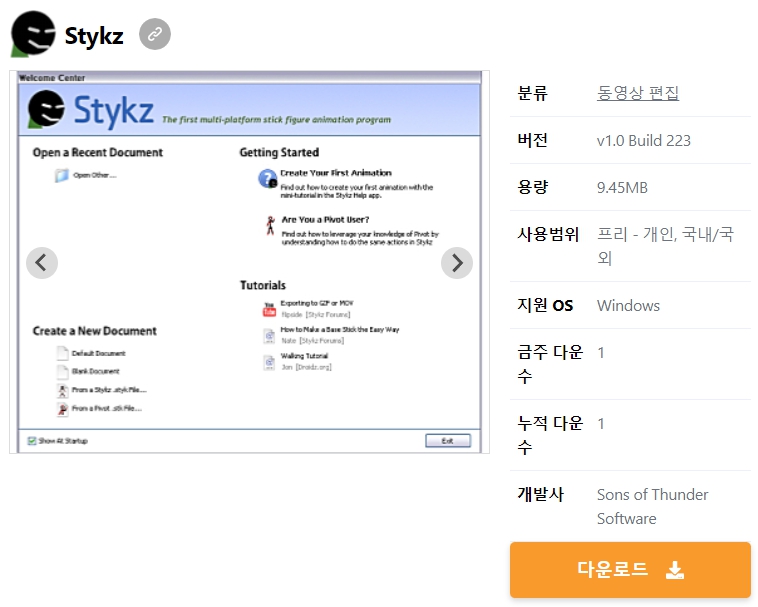The height and width of the screenshot is (607, 758).
Task: Click the 분류 label
Action: coord(532,93)
